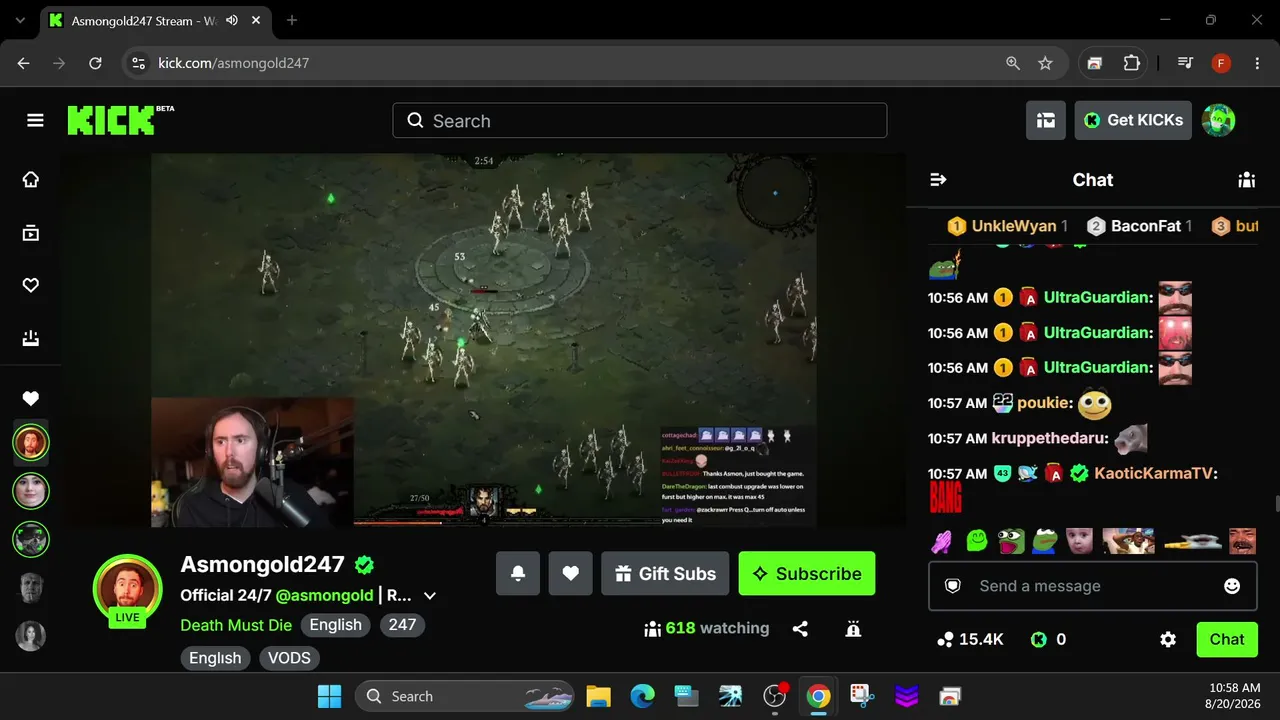Click the live stream video player
Viewport: 1280px width, 720px height.
click(x=483, y=340)
